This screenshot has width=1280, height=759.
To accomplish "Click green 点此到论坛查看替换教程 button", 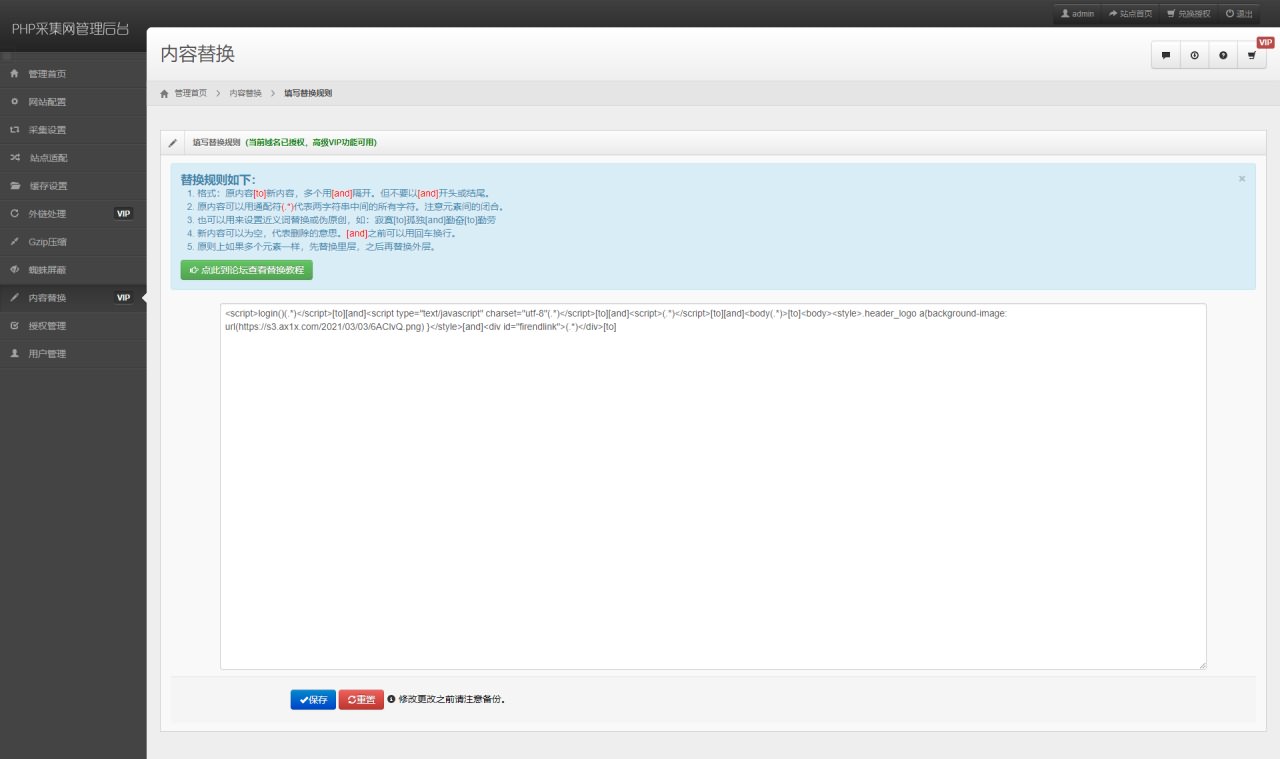I will (x=246, y=270).
